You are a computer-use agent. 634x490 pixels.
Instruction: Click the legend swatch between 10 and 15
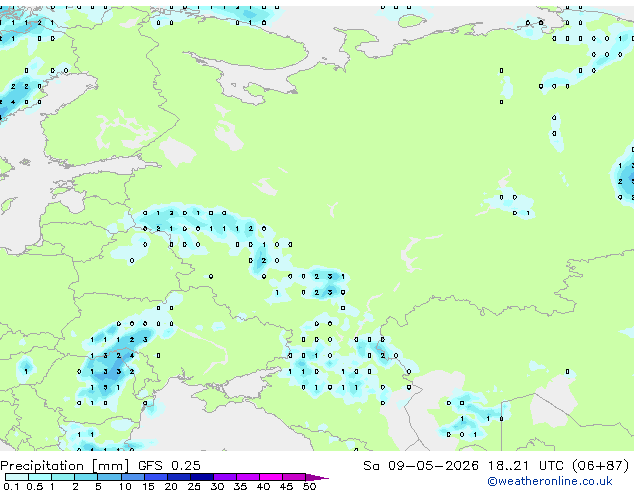(133, 477)
